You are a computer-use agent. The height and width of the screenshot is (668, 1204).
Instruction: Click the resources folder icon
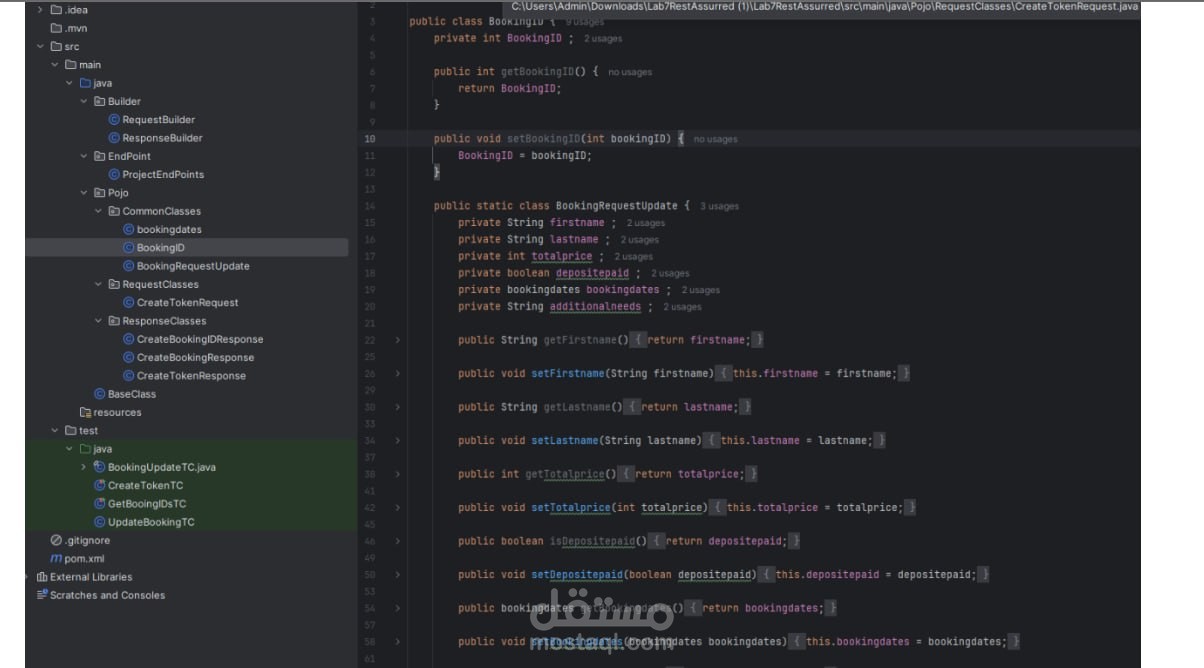85,412
